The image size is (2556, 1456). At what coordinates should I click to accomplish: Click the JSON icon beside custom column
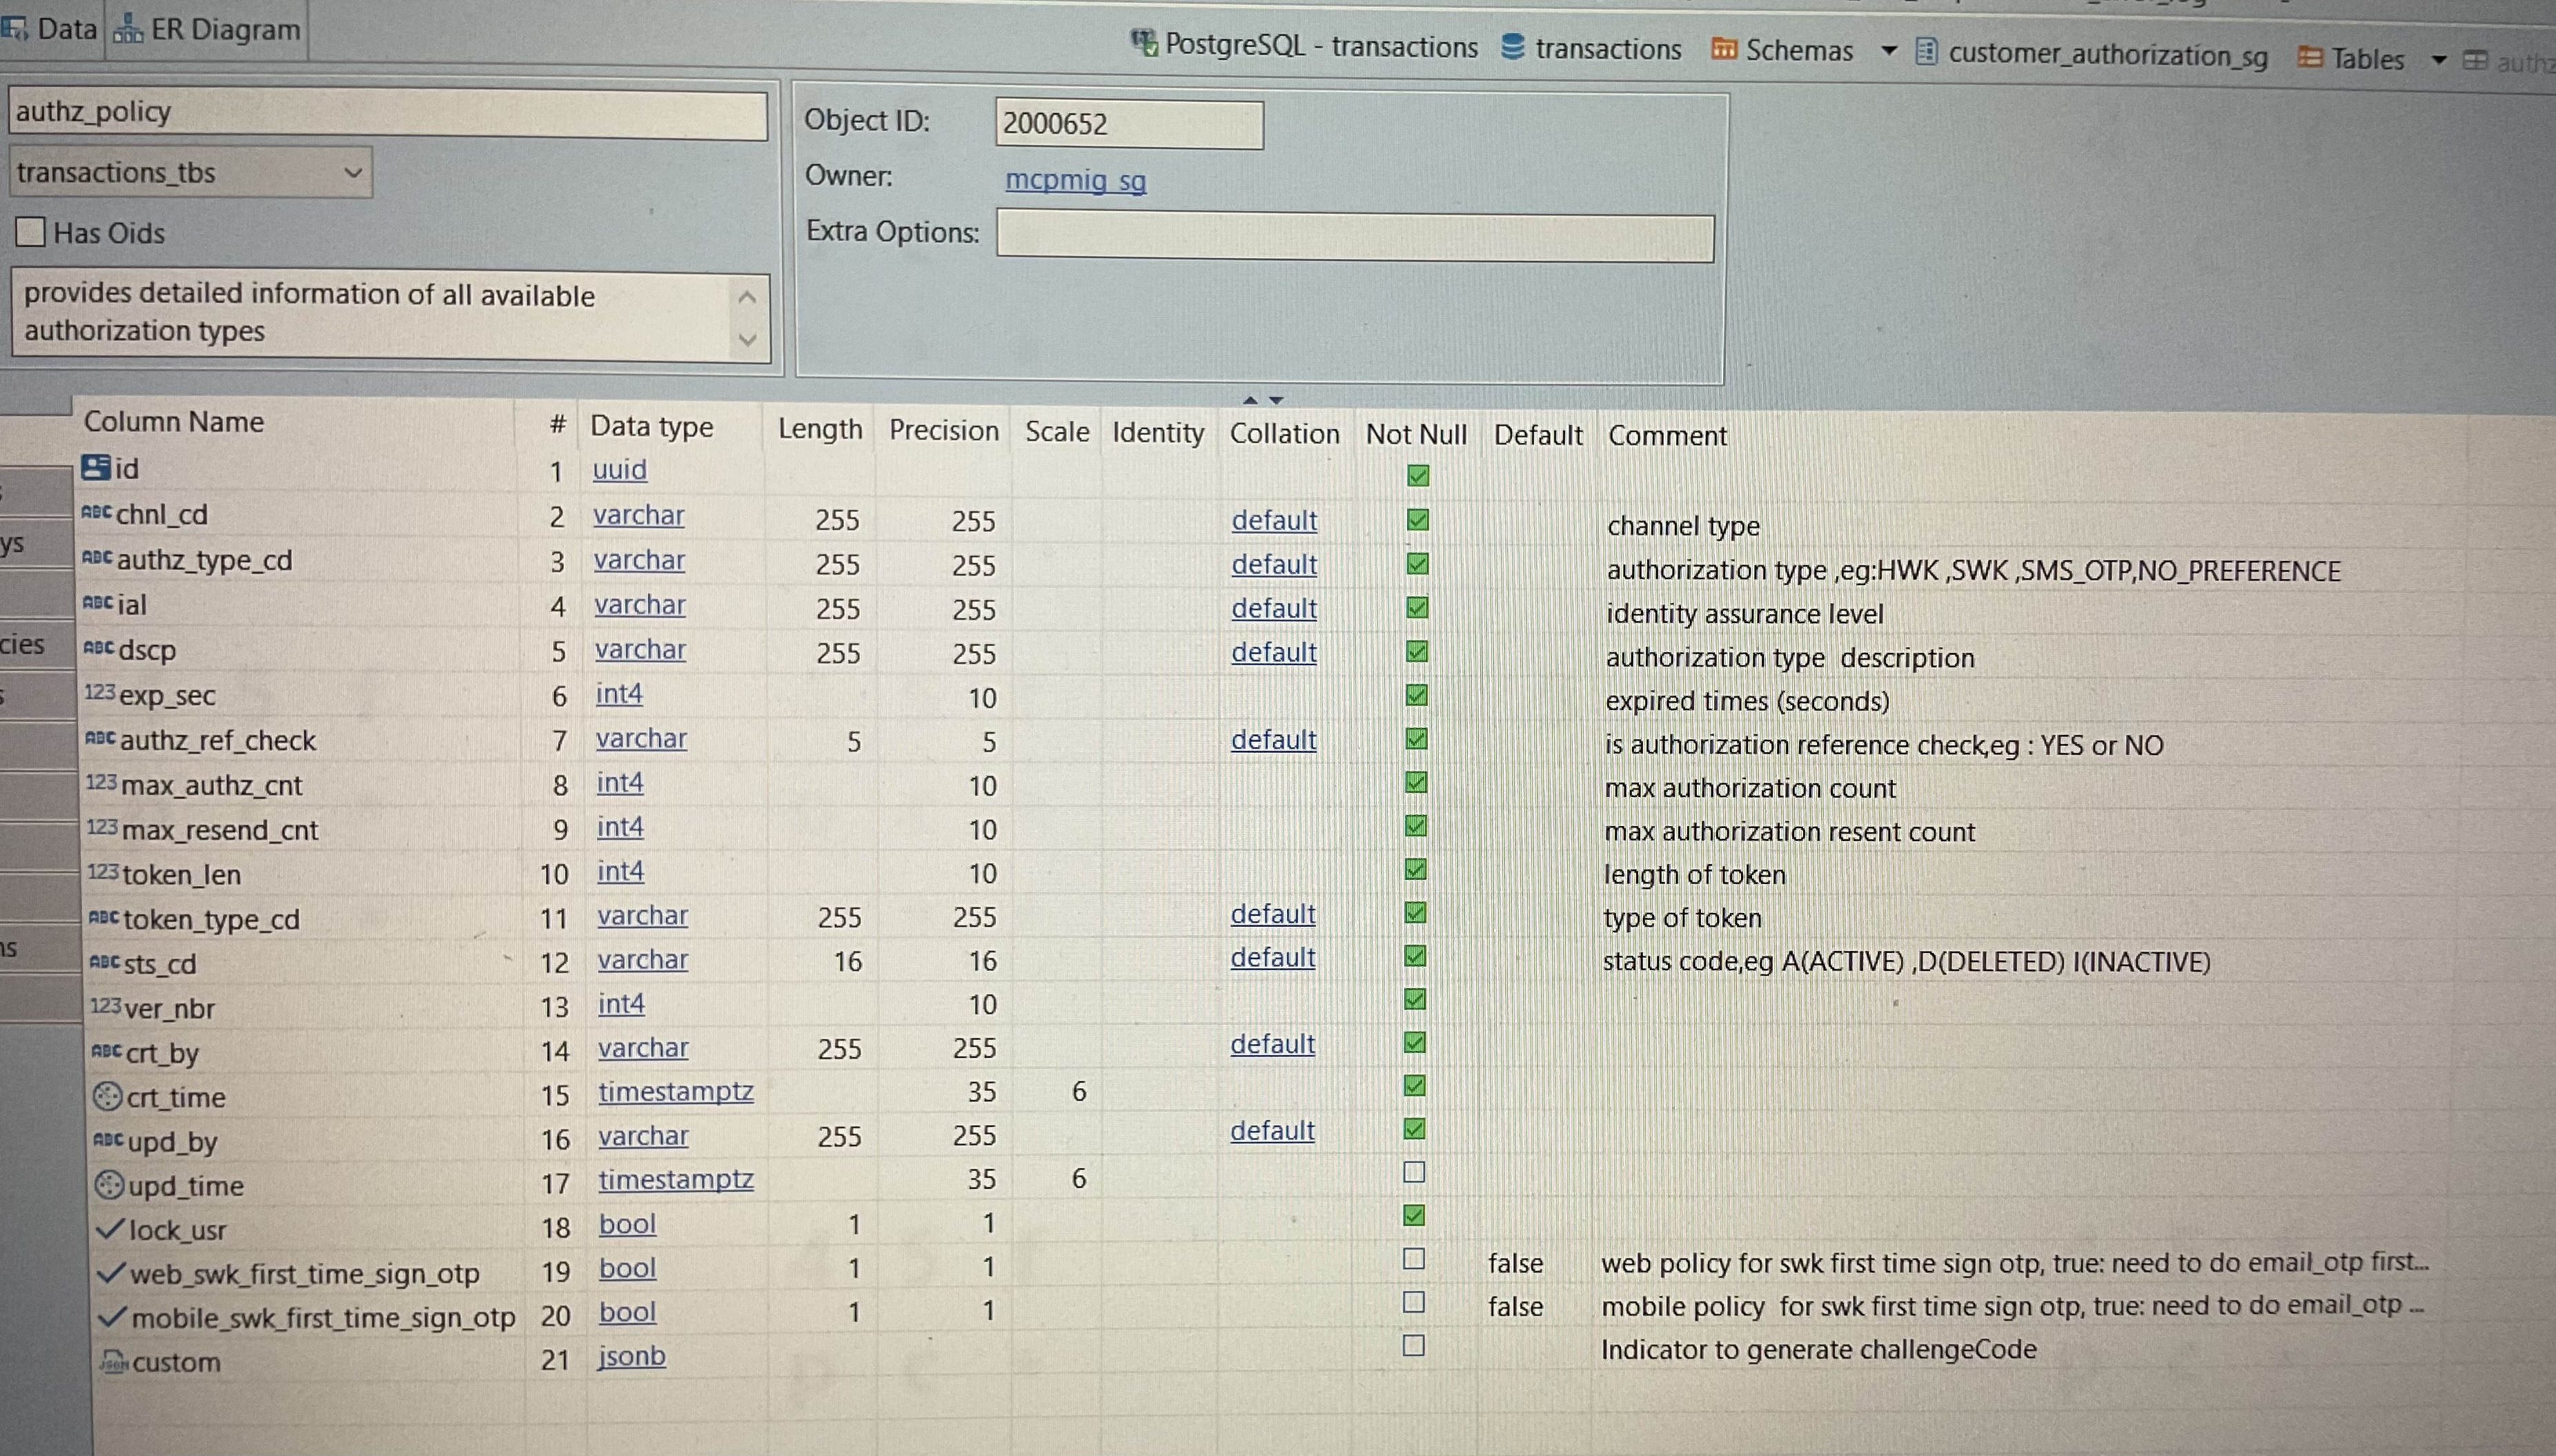click(x=113, y=1361)
